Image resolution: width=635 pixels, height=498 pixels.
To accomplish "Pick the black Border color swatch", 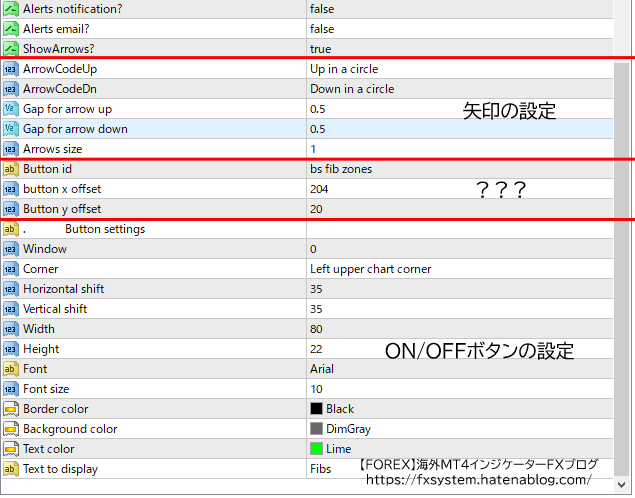I will (316, 409).
